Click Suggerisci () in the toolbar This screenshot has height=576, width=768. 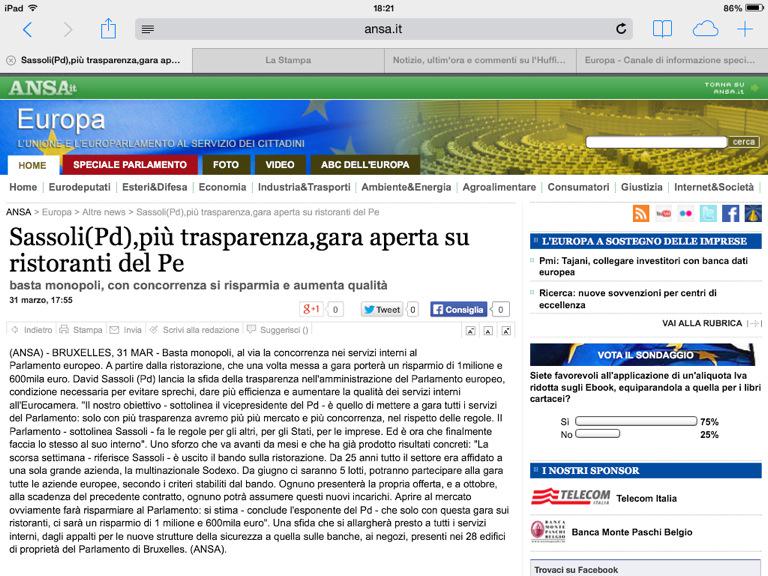coord(278,330)
